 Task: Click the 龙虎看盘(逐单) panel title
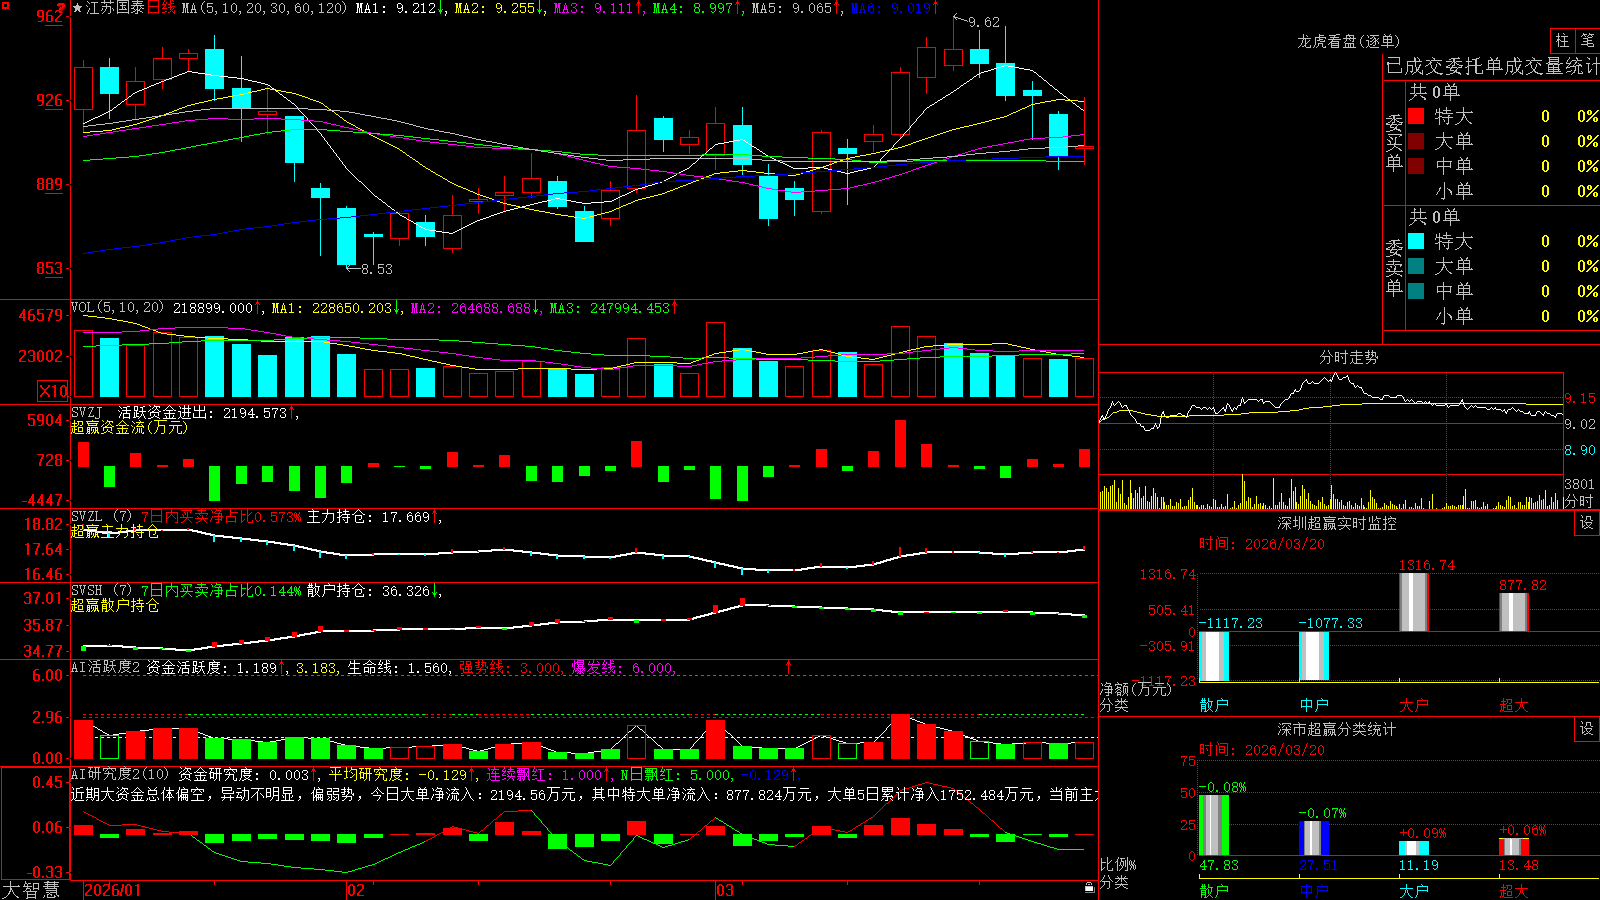point(1349,41)
